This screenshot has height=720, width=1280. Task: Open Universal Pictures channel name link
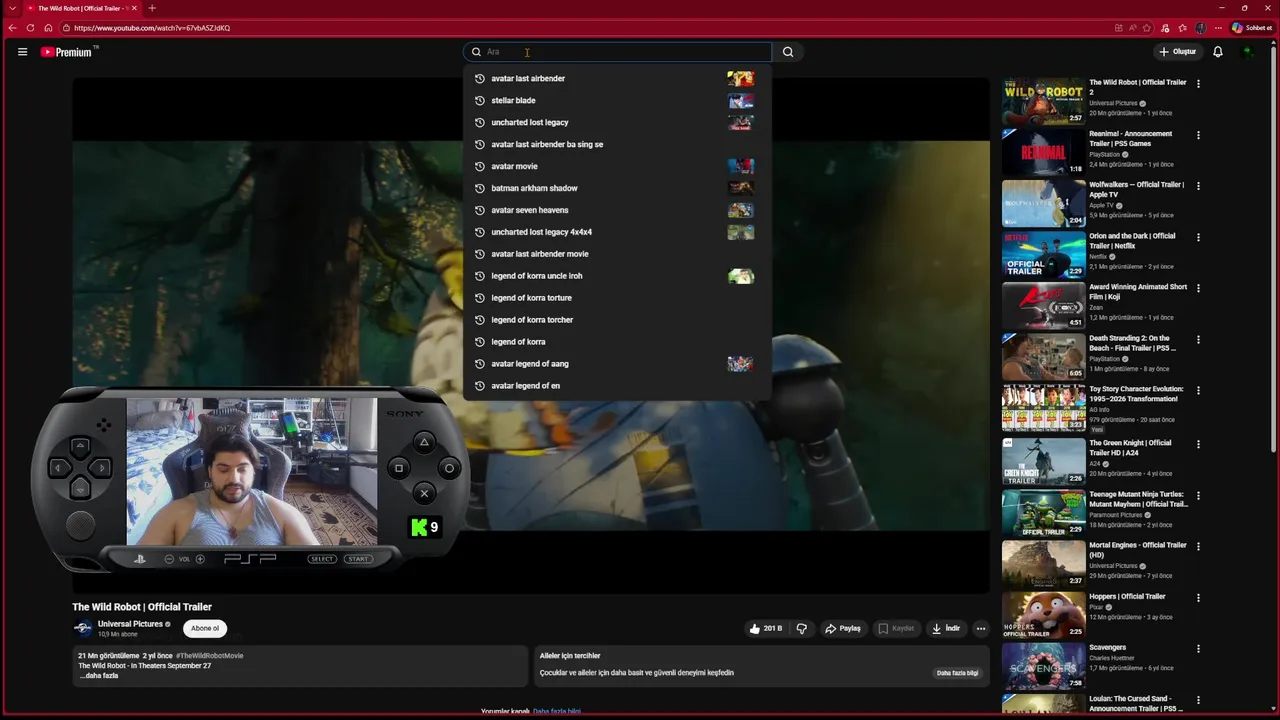click(x=130, y=624)
